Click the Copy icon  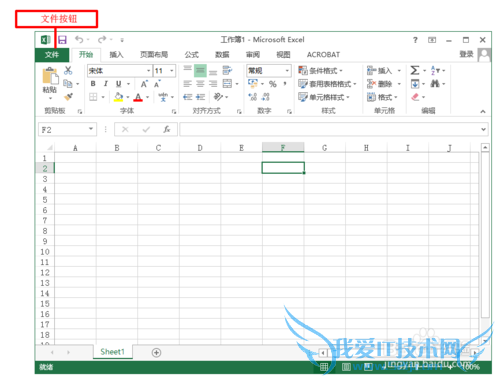click(68, 84)
